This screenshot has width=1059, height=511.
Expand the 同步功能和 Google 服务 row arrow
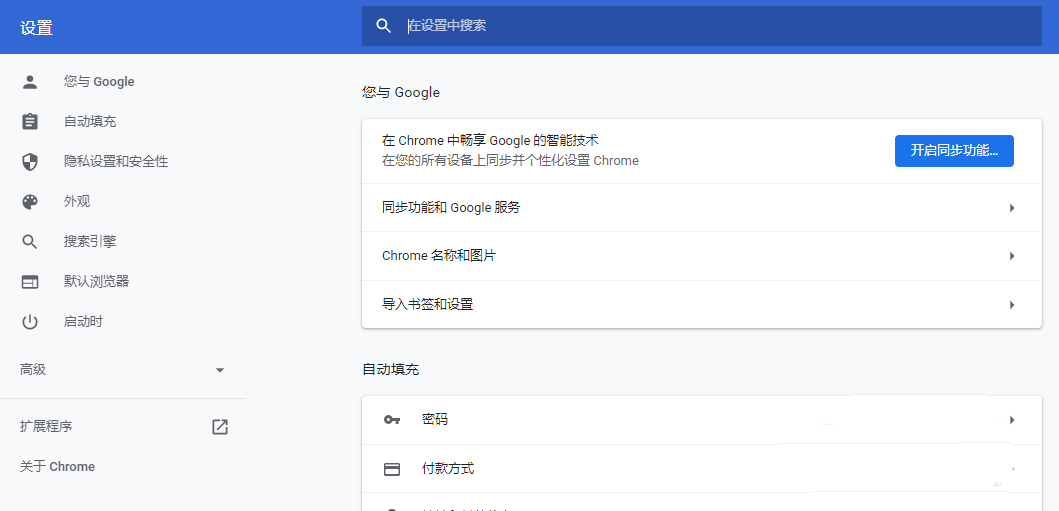click(1012, 208)
